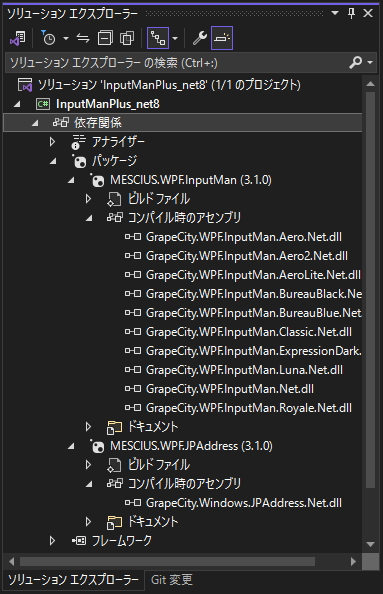This screenshot has height=594, width=383.
Task: Switch between solution and folder views
Action: point(17,38)
